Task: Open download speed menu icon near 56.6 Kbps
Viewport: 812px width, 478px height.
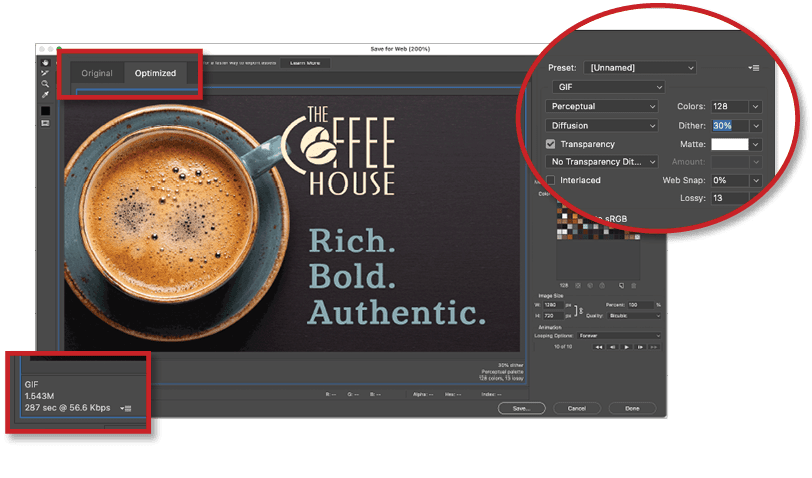Action: pos(126,408)
